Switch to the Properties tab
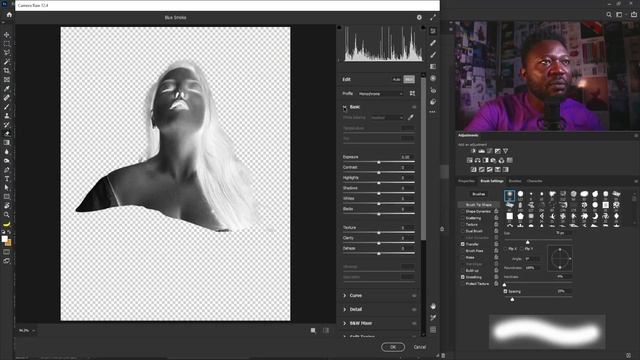Screen dimensions: 640x360 click(x=467, y=181)
